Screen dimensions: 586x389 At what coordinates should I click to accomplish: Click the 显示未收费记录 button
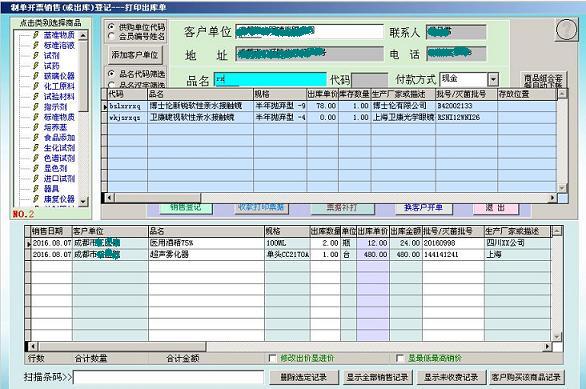pyautogui.click(x=451, y=377)
